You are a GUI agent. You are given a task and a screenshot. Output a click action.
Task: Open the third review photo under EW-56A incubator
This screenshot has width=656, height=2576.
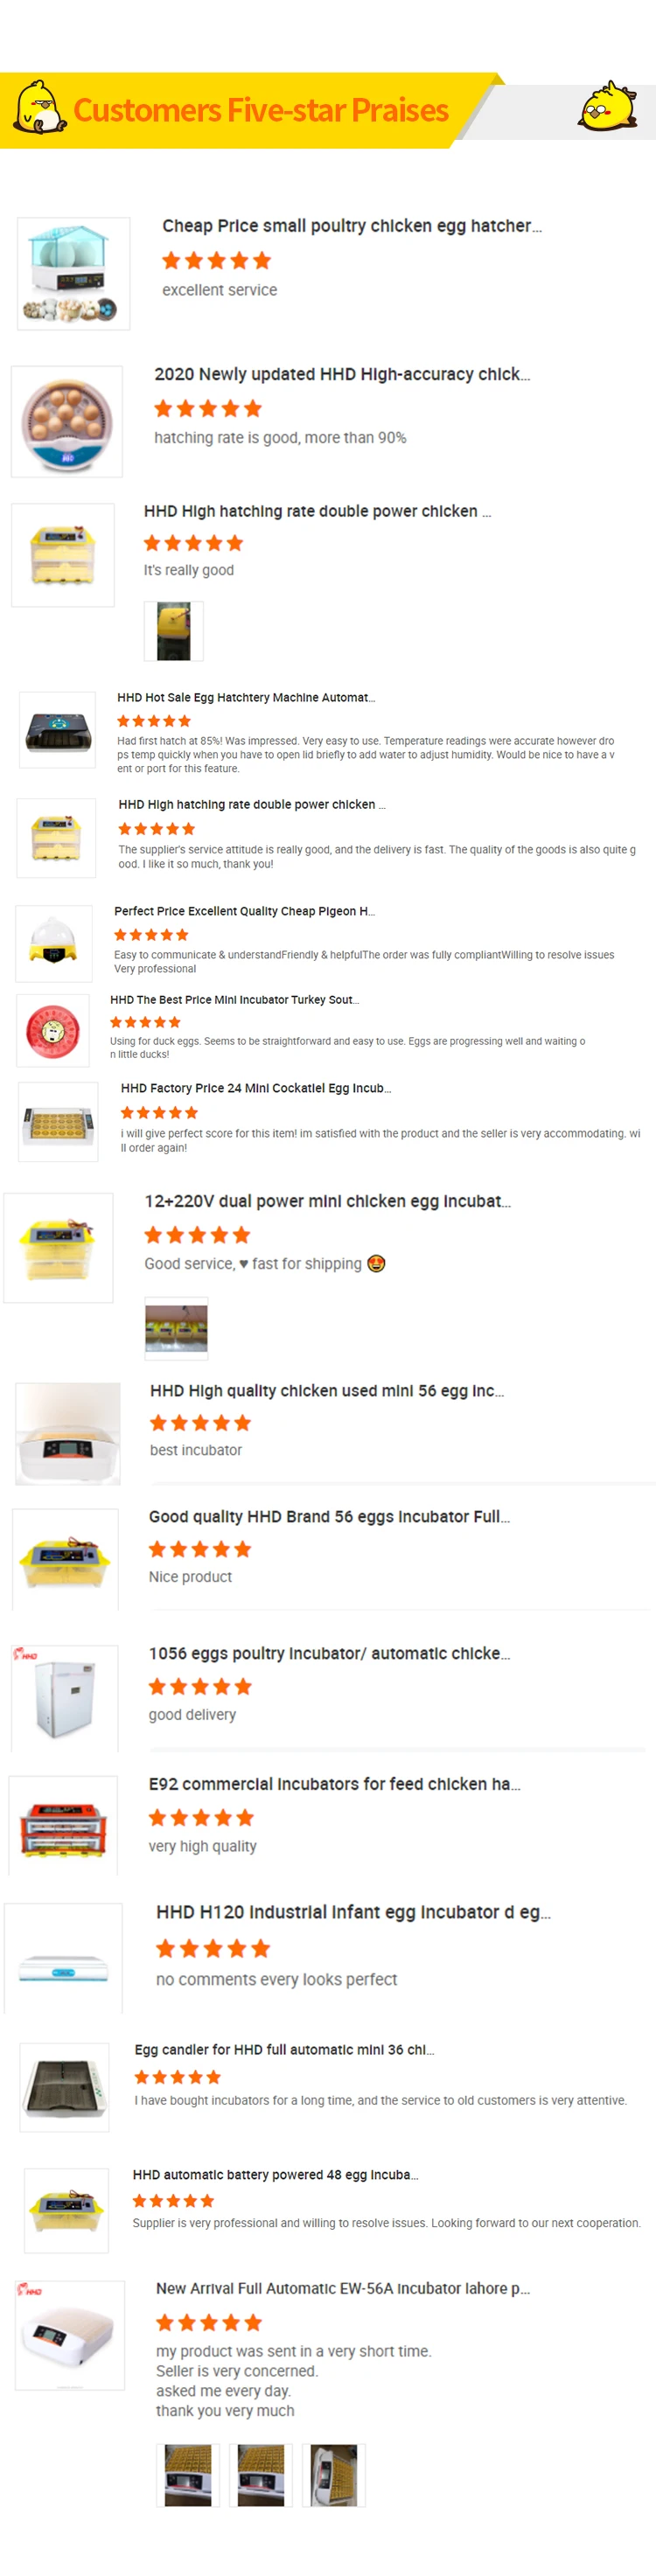(x=334, y=2475)
